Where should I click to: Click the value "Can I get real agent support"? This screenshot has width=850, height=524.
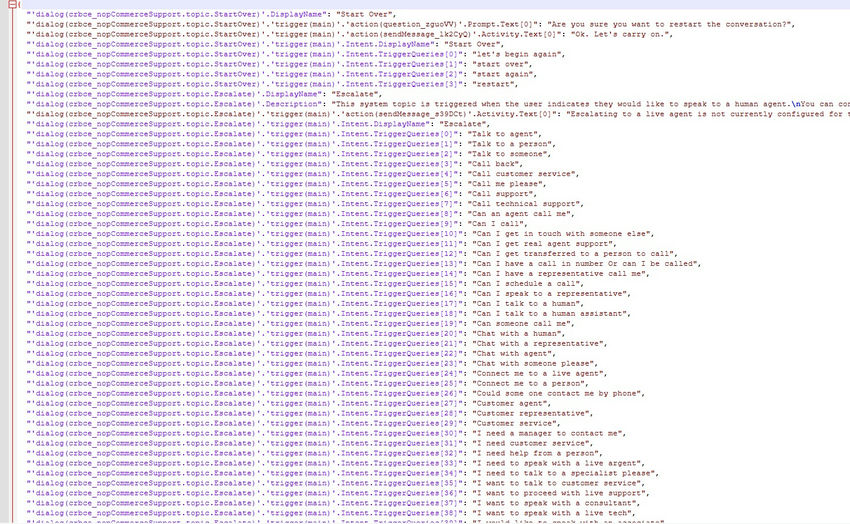click(x=544, y=244)
